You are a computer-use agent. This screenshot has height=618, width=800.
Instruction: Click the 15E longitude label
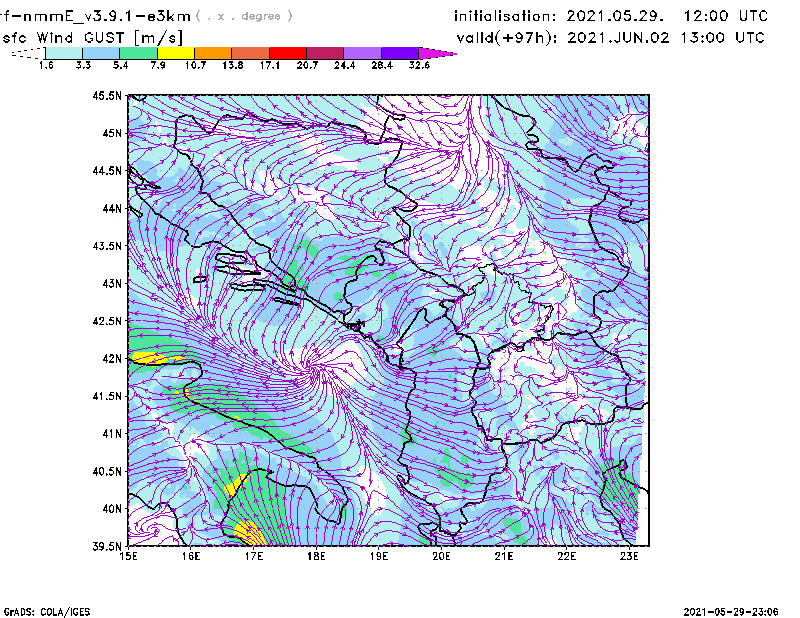click(128, 556)
